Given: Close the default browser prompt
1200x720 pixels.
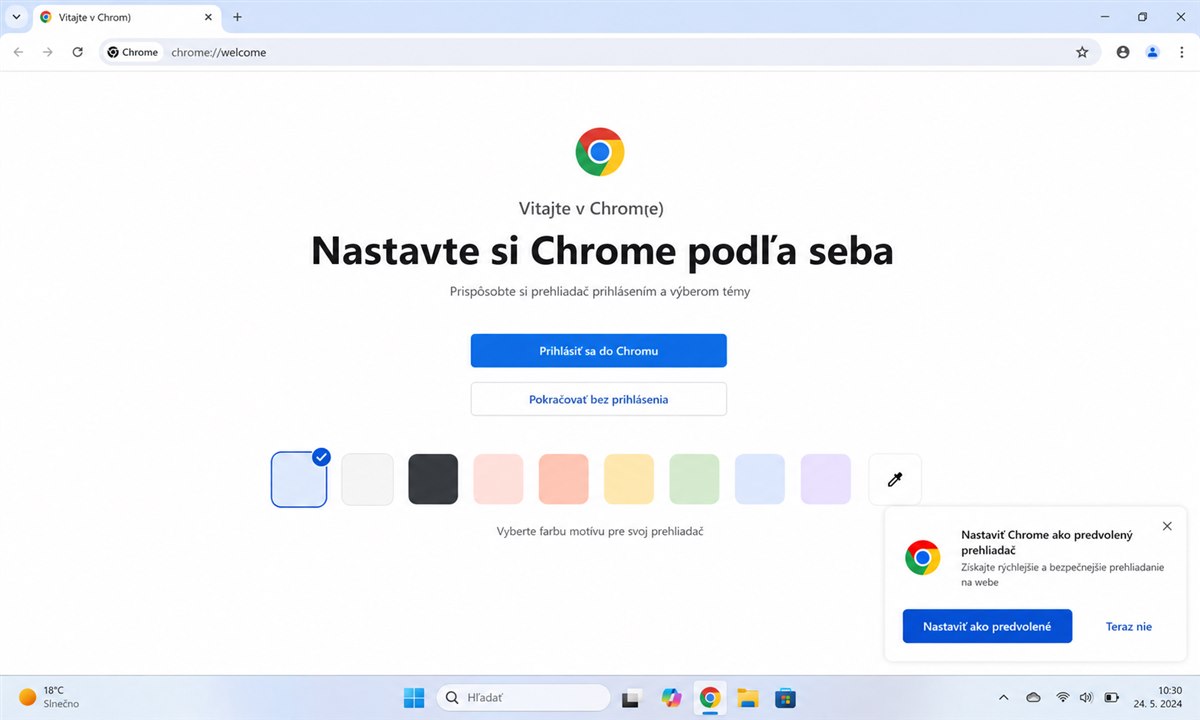Looking at the screenshot, I should [x=1167, y=526].
